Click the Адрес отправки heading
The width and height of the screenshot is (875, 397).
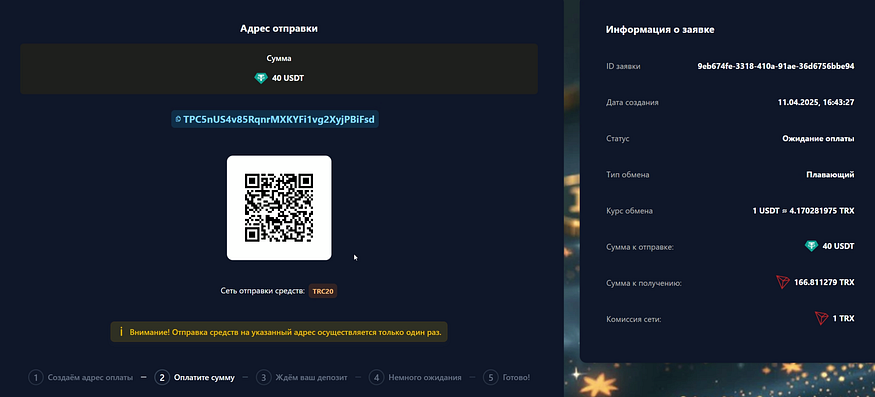tap(279, 28)
